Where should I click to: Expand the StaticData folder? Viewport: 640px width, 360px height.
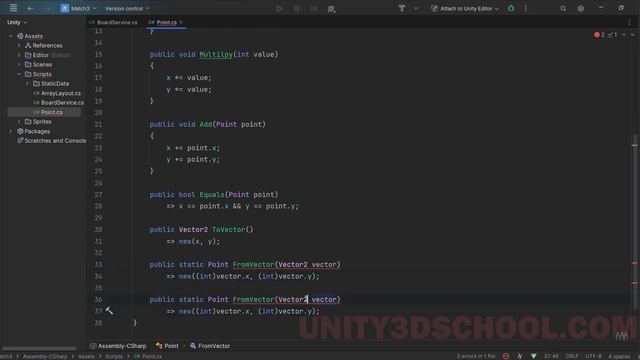27,84
